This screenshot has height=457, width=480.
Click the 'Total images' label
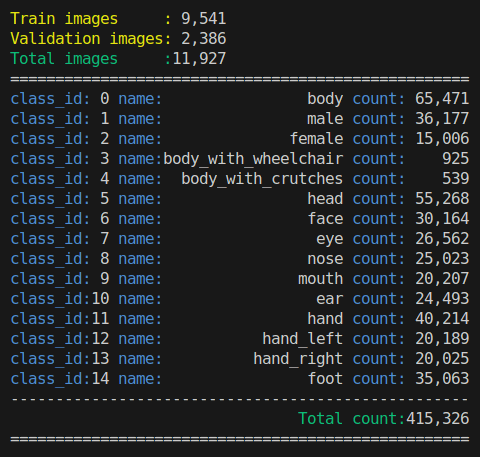coord(64,59)
